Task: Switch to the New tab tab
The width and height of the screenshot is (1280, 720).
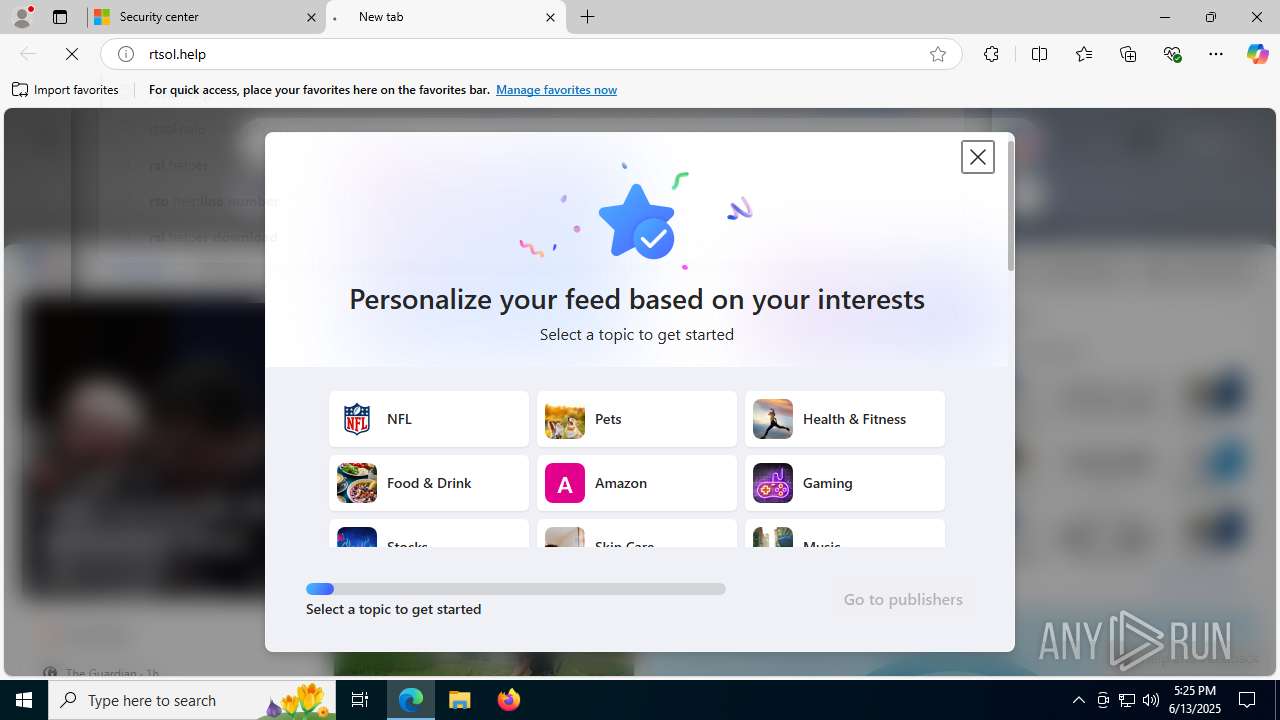Action: tap(445, 17)
